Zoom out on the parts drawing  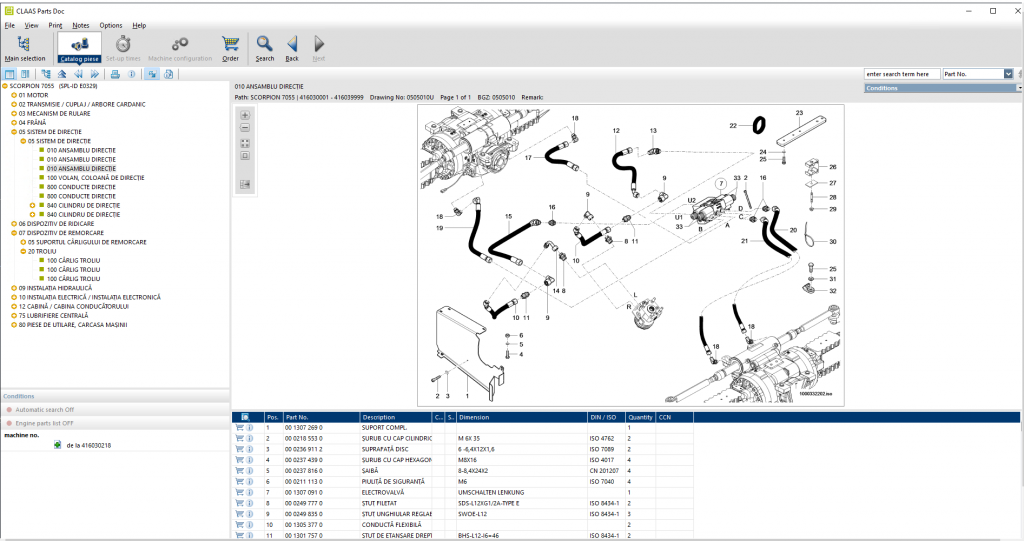click(x=245, y=128)
